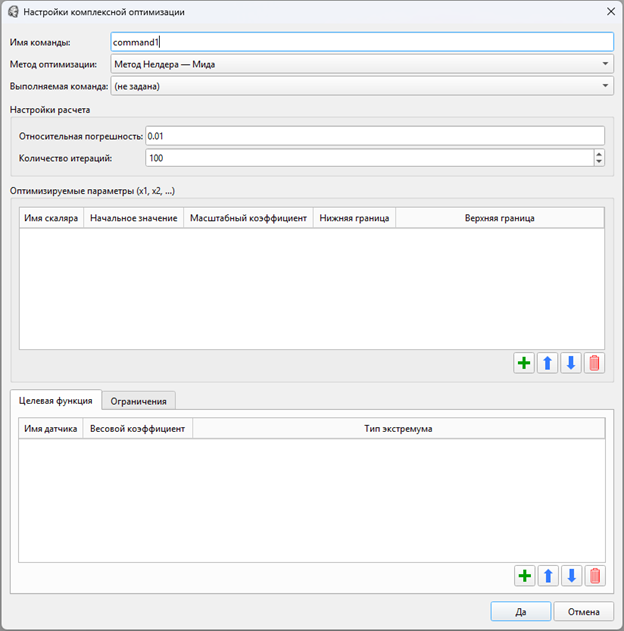
Task: Select the Целевая функция tab
Action: [57, 400]
